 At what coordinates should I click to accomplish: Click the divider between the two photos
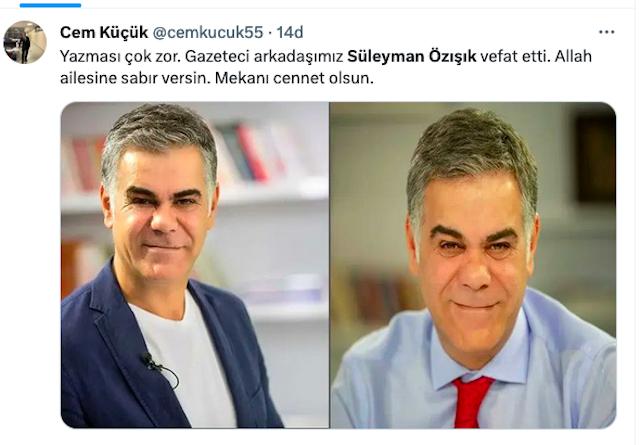[330, 265]
